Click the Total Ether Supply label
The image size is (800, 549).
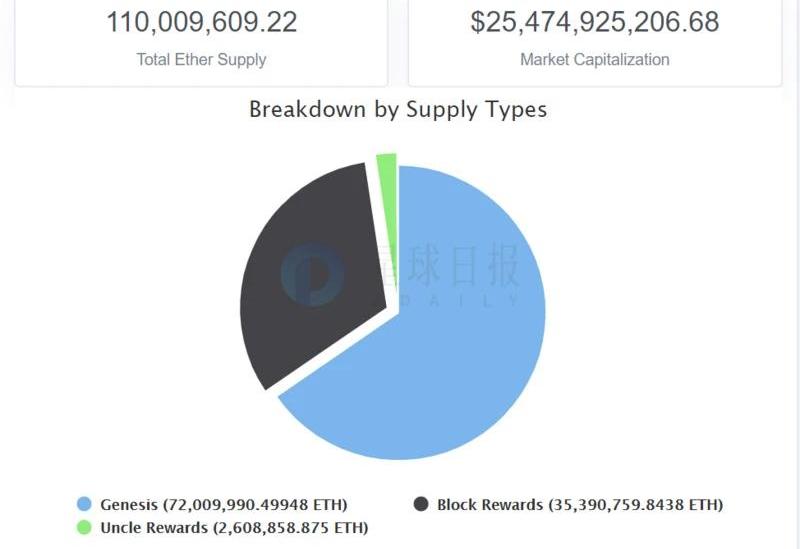[x=201, y=59]
